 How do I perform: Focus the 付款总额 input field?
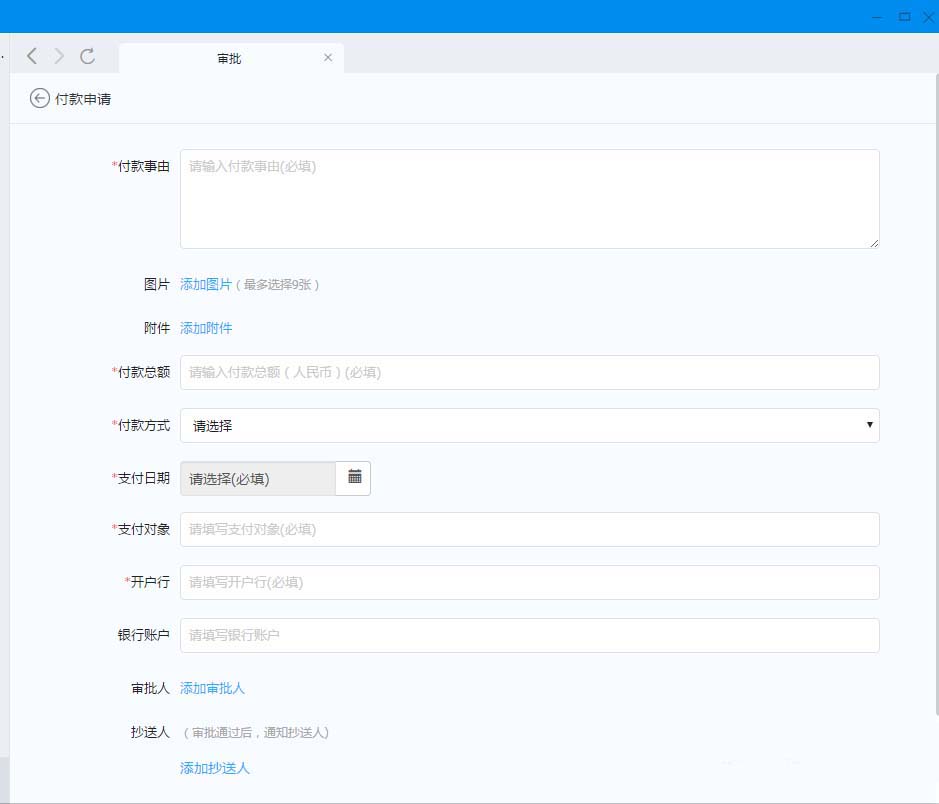pyautogui.click(x=529, y=372)
